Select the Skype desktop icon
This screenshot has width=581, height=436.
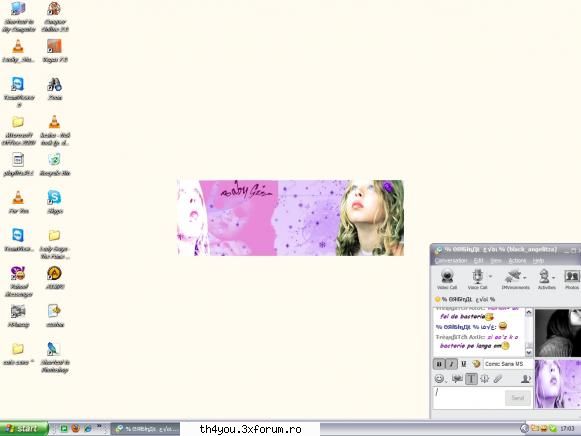coord(54,202)
